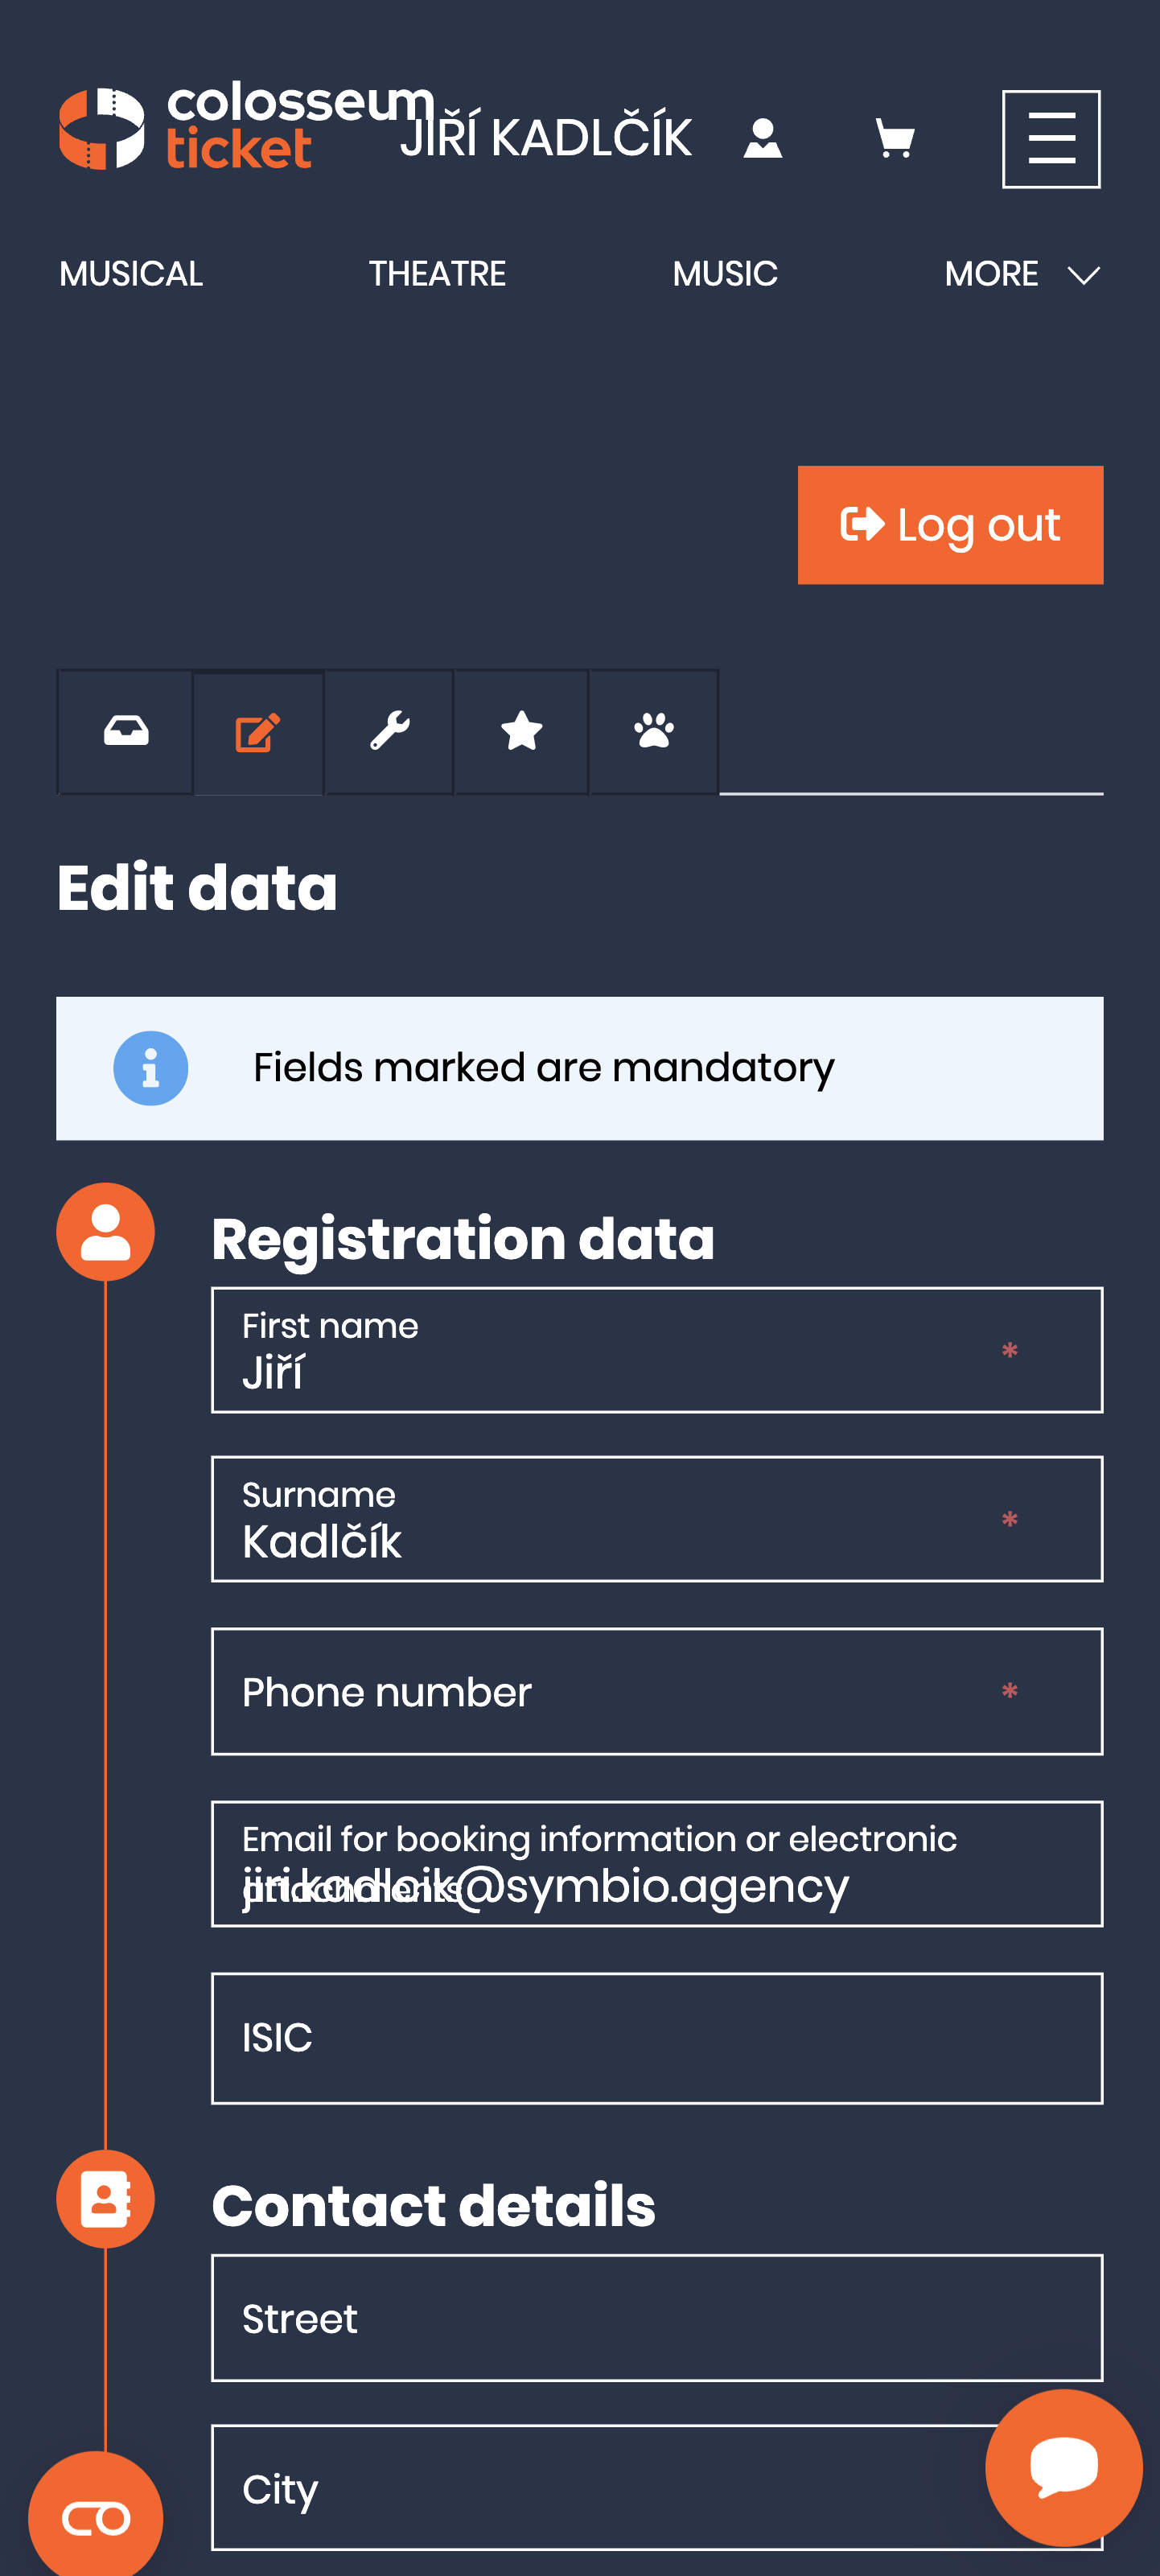Click the orange CO badge at bottom left
This screenshot has width=1160, height=2576.
pos(96,2519)
